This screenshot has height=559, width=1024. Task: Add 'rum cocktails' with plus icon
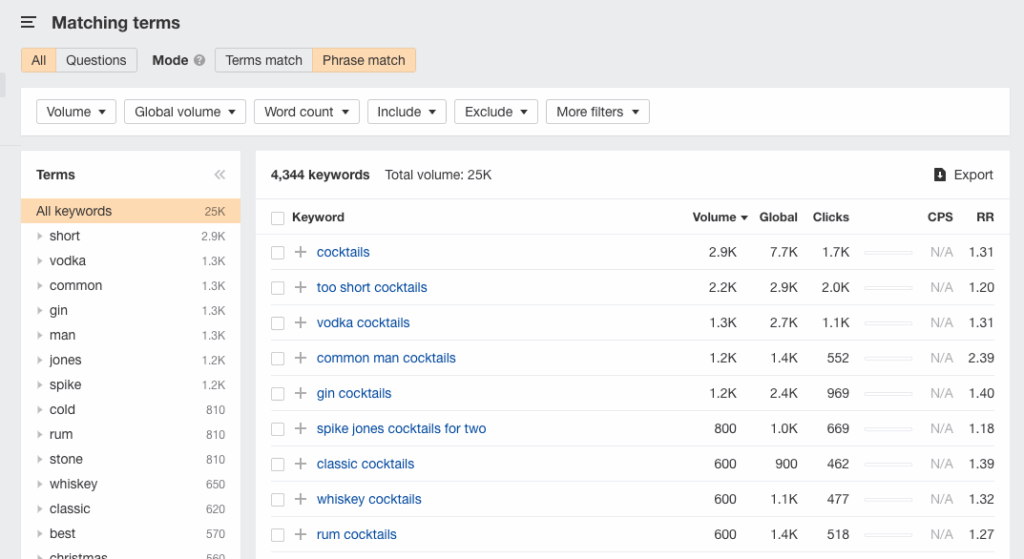click(300, 534)
